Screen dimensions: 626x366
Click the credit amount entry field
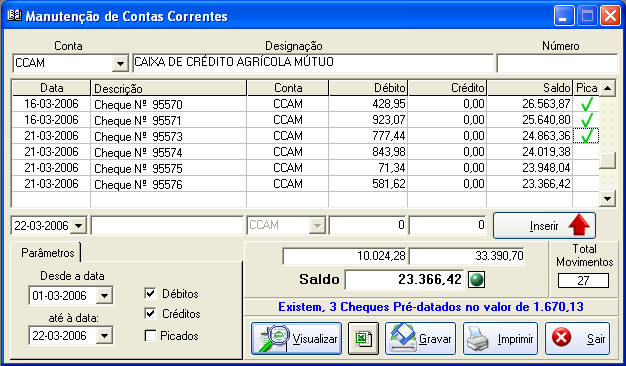click(x=448, y=226)
